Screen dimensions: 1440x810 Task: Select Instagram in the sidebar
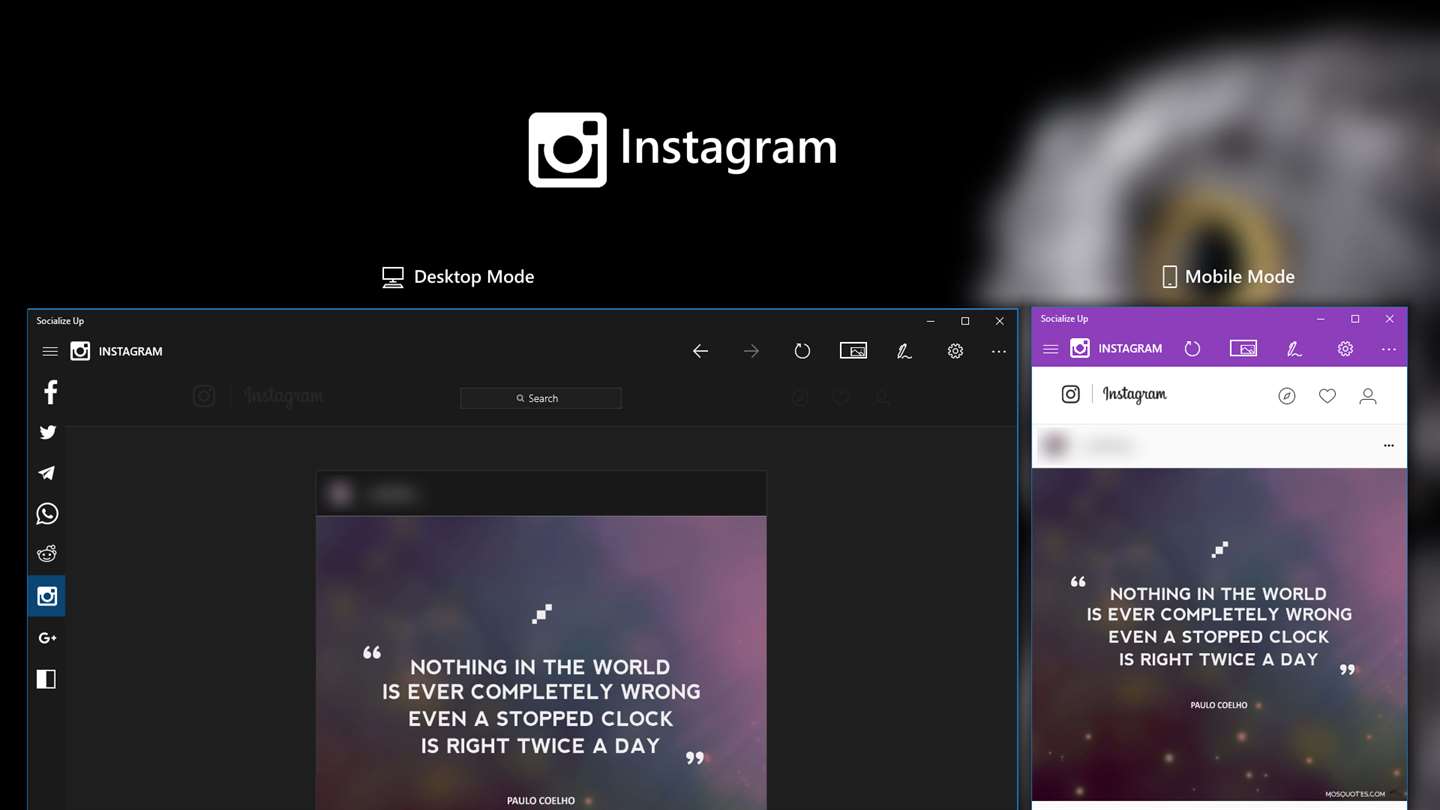click(47, 596)
